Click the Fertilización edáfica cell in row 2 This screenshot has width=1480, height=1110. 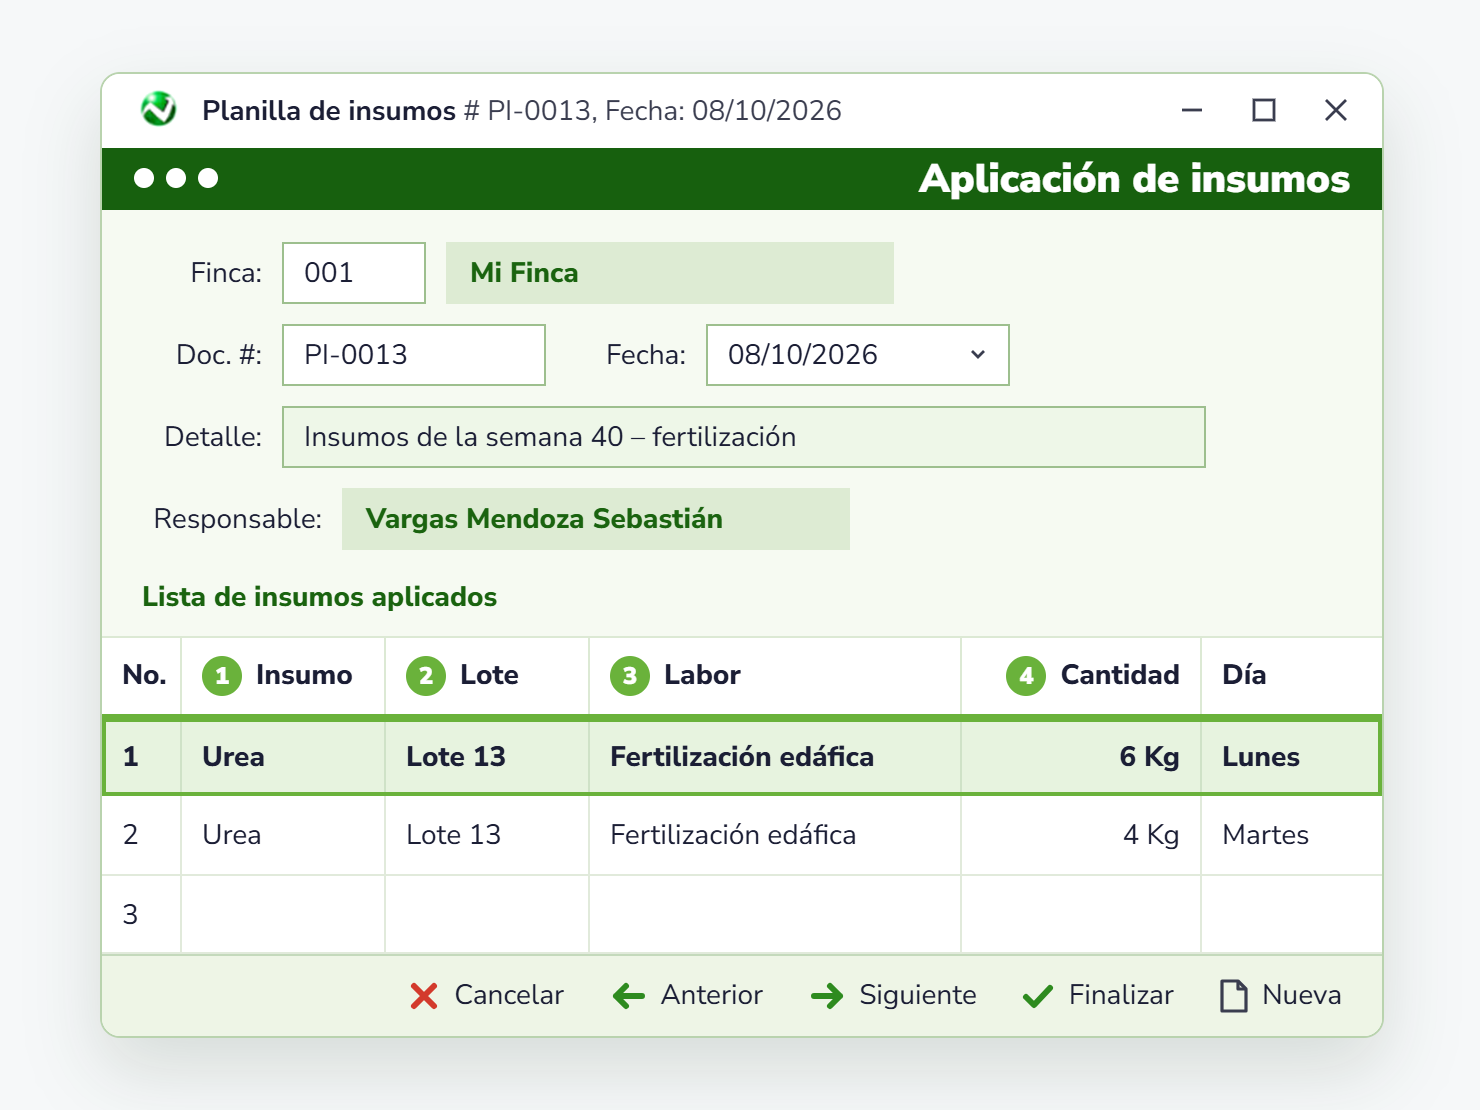(775, 835)
